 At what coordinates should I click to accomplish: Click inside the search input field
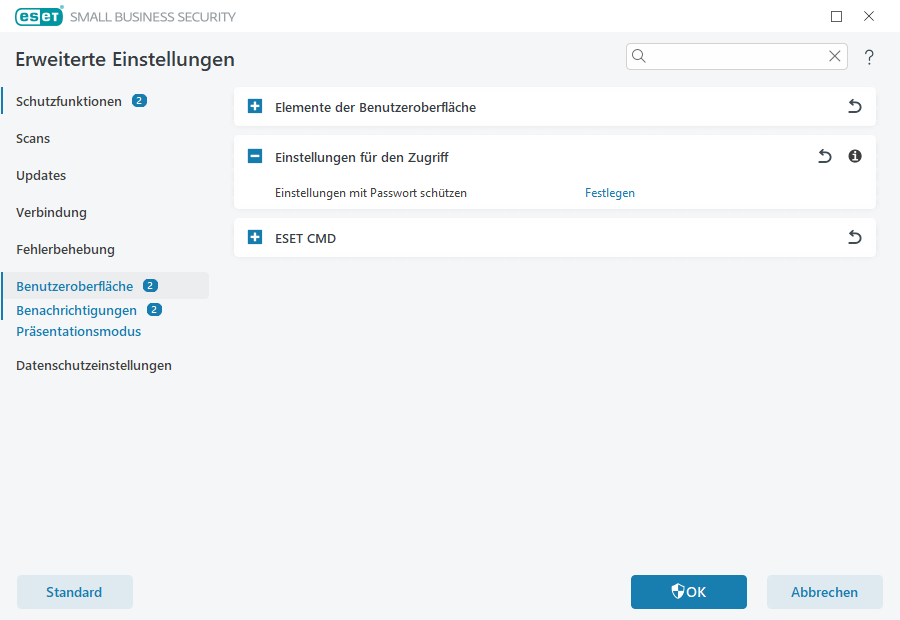click(730, 56)
